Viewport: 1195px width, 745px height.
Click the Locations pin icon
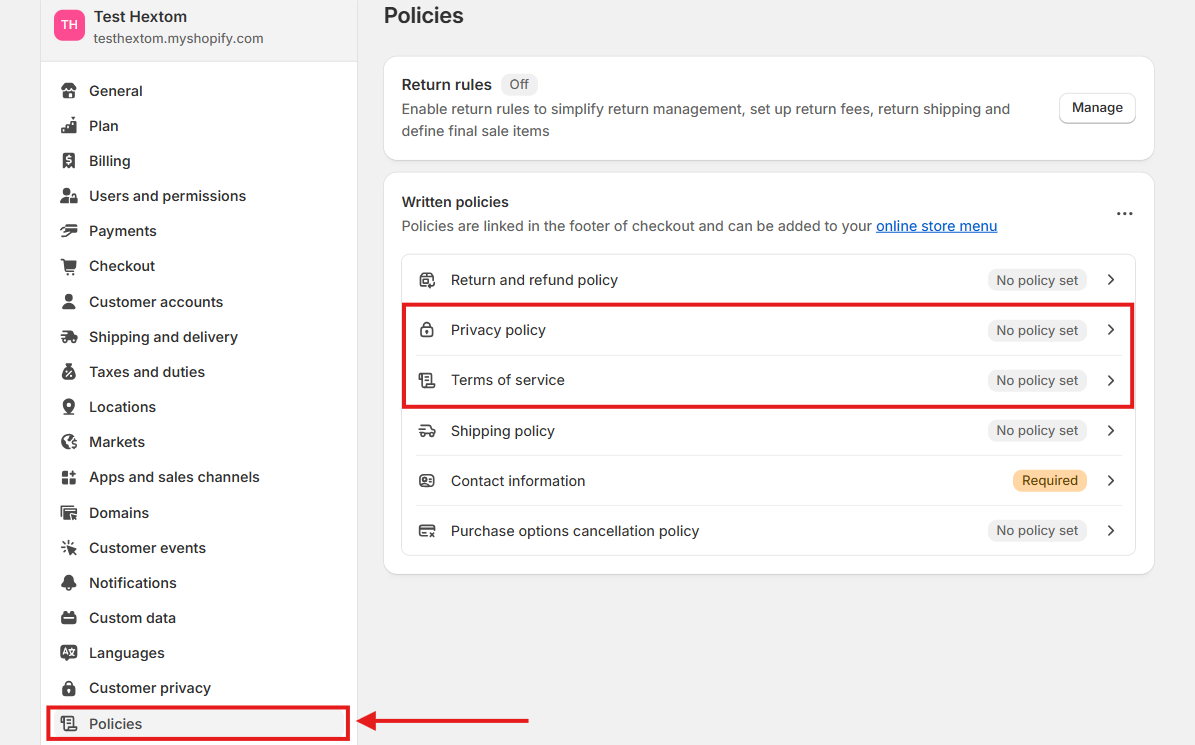[x=69, y=407]
